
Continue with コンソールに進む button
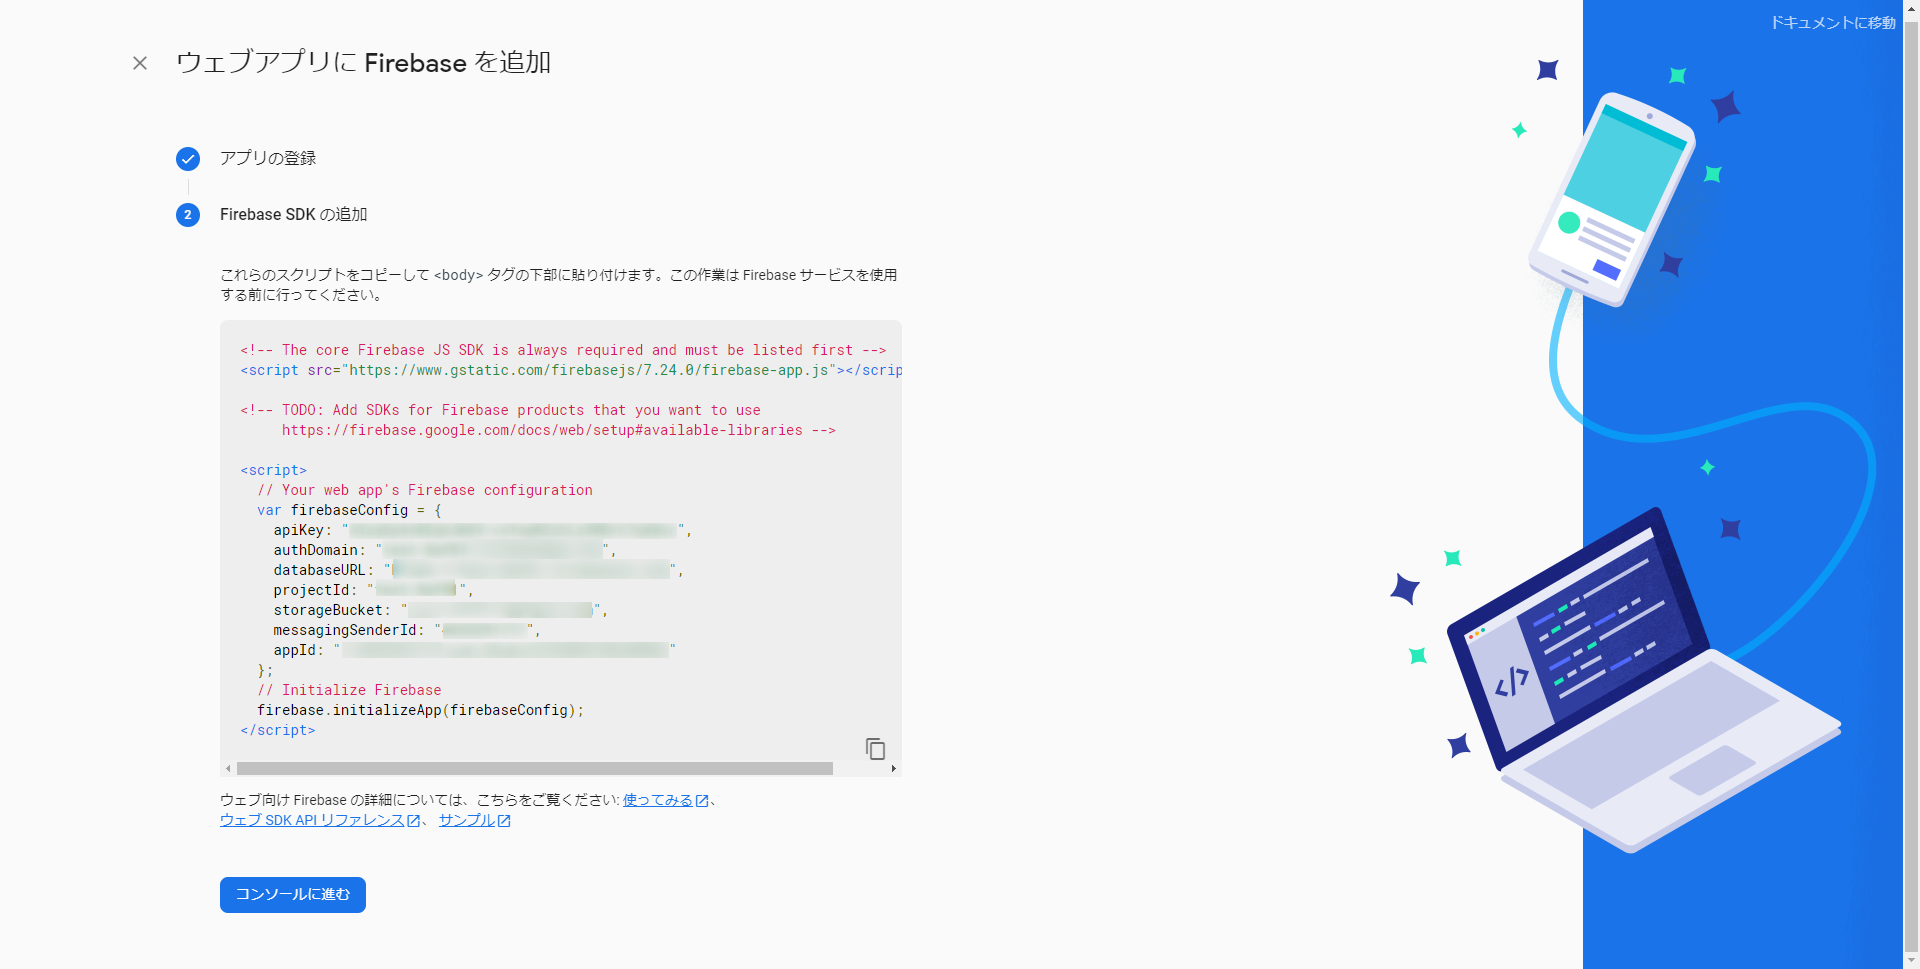[x=293, y=894]
